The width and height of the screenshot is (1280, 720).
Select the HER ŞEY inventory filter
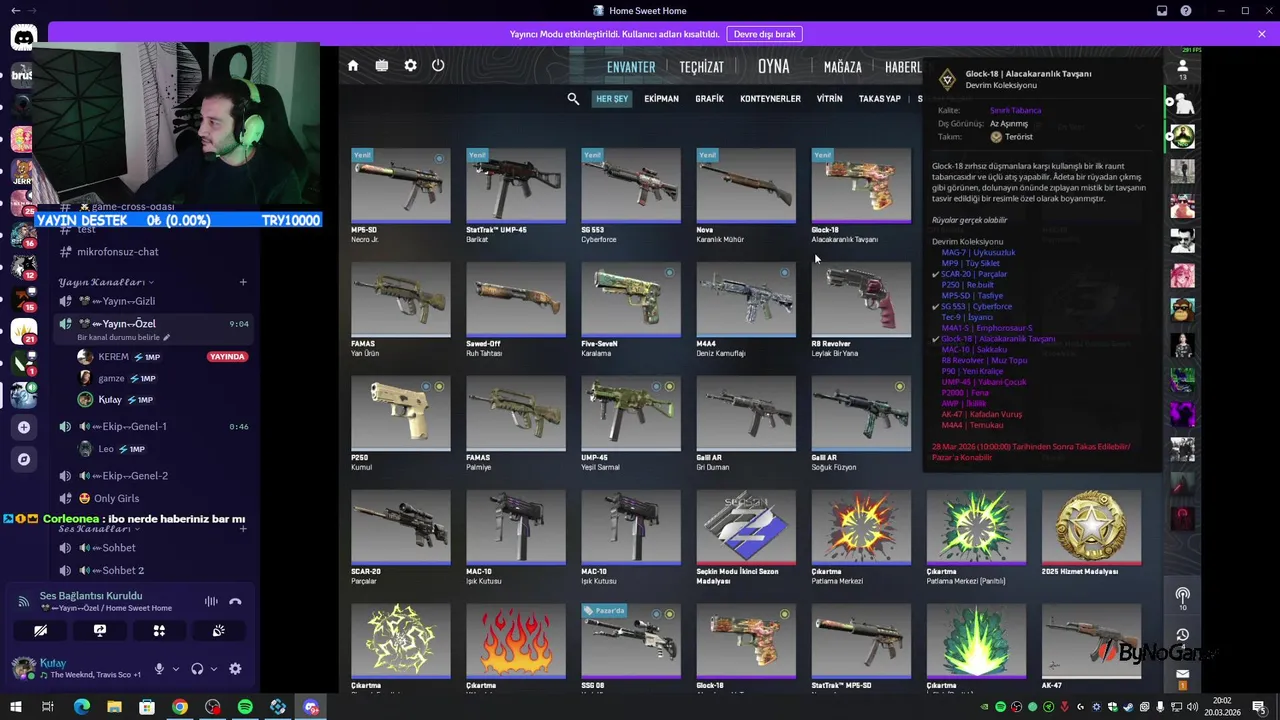(x=612, y=99)
